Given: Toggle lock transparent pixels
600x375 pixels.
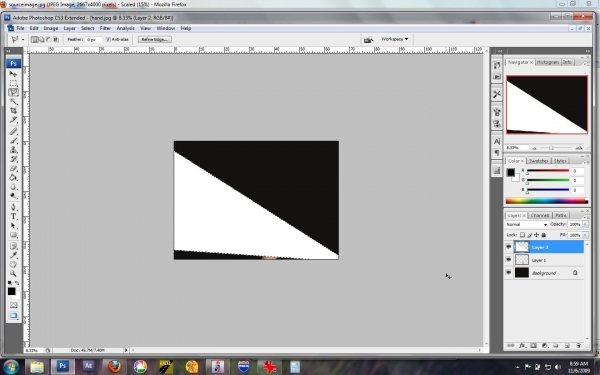Looking at the screenshot, I should (x=522, y=235).
